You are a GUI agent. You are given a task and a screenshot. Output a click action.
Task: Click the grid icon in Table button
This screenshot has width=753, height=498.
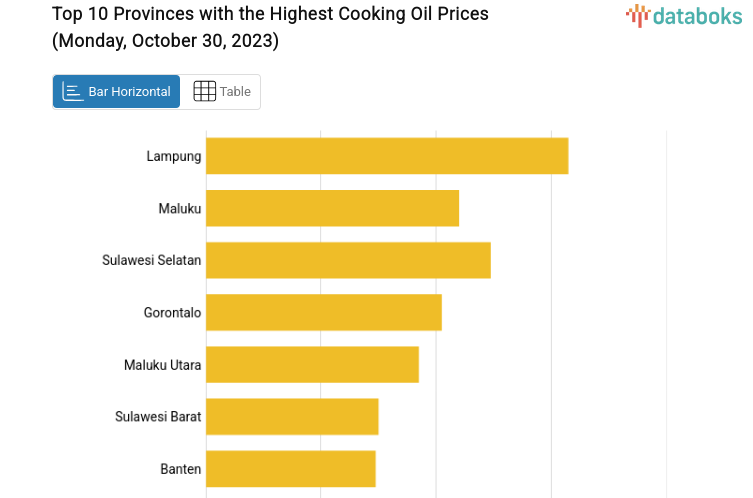[204, 92]
